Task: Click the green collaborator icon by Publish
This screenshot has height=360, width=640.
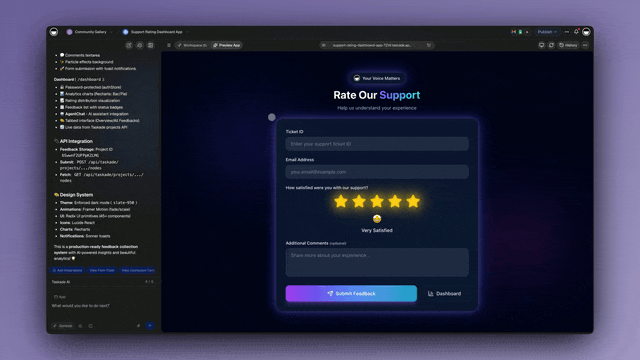Action: pyautogui.click(x=520, y=32)
